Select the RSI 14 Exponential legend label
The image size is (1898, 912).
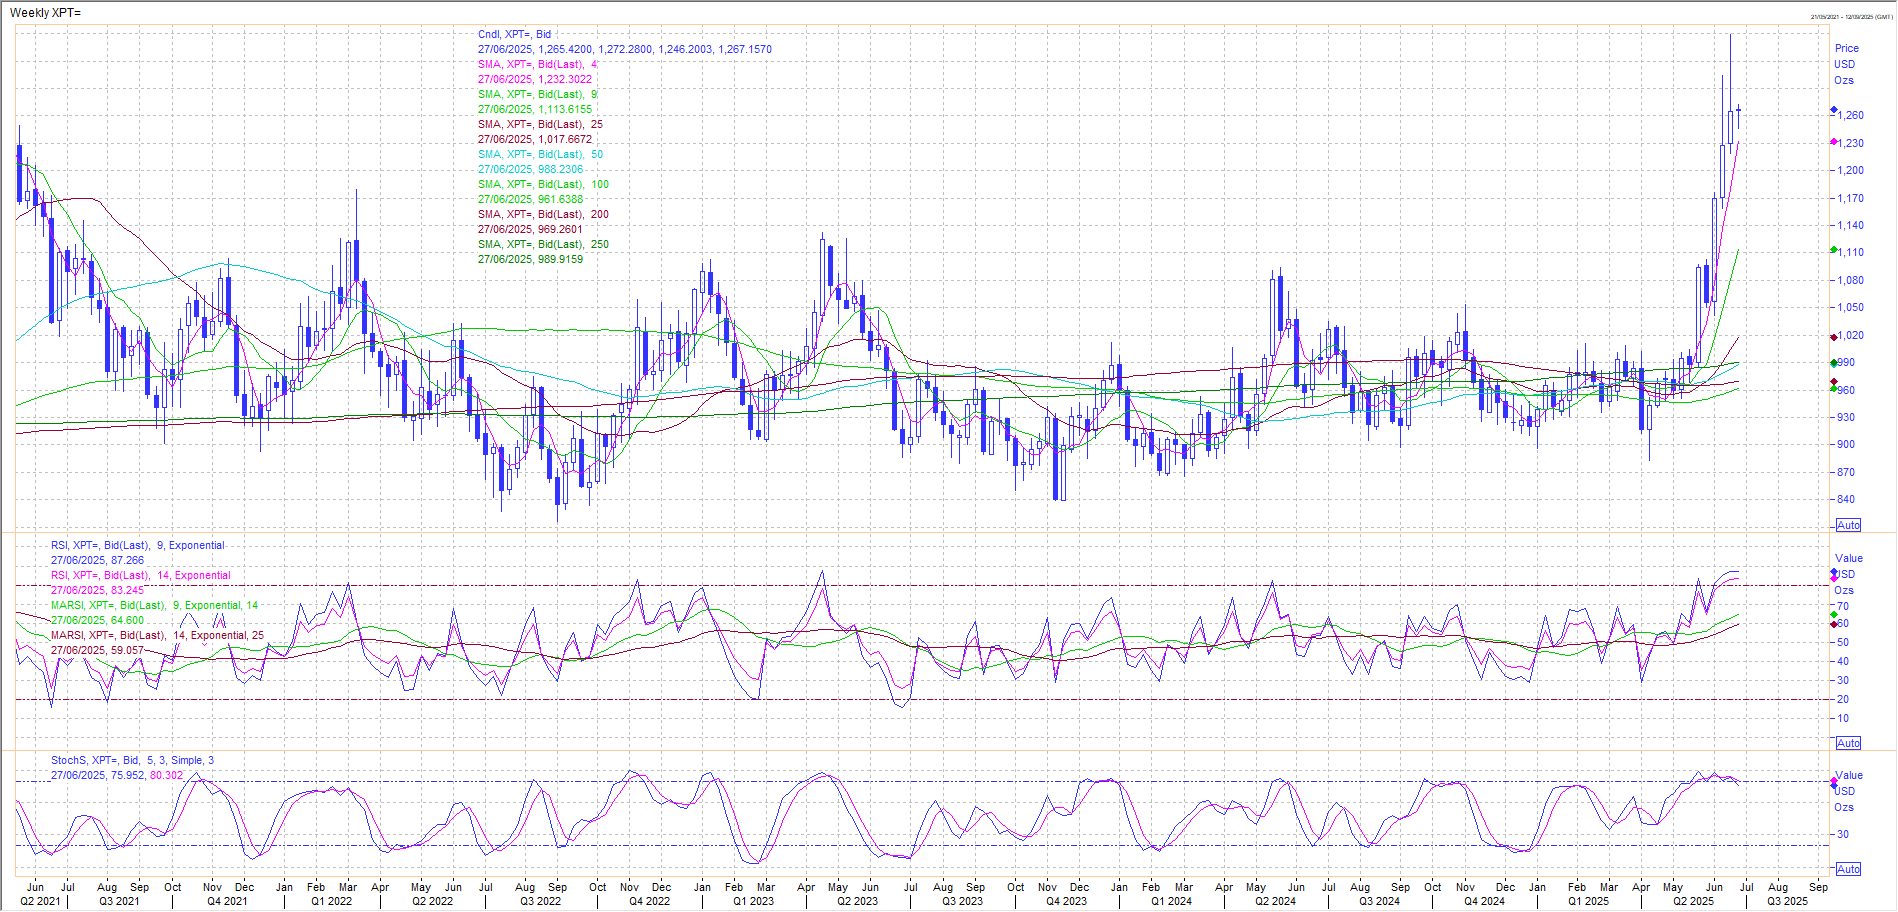point(141,575)
